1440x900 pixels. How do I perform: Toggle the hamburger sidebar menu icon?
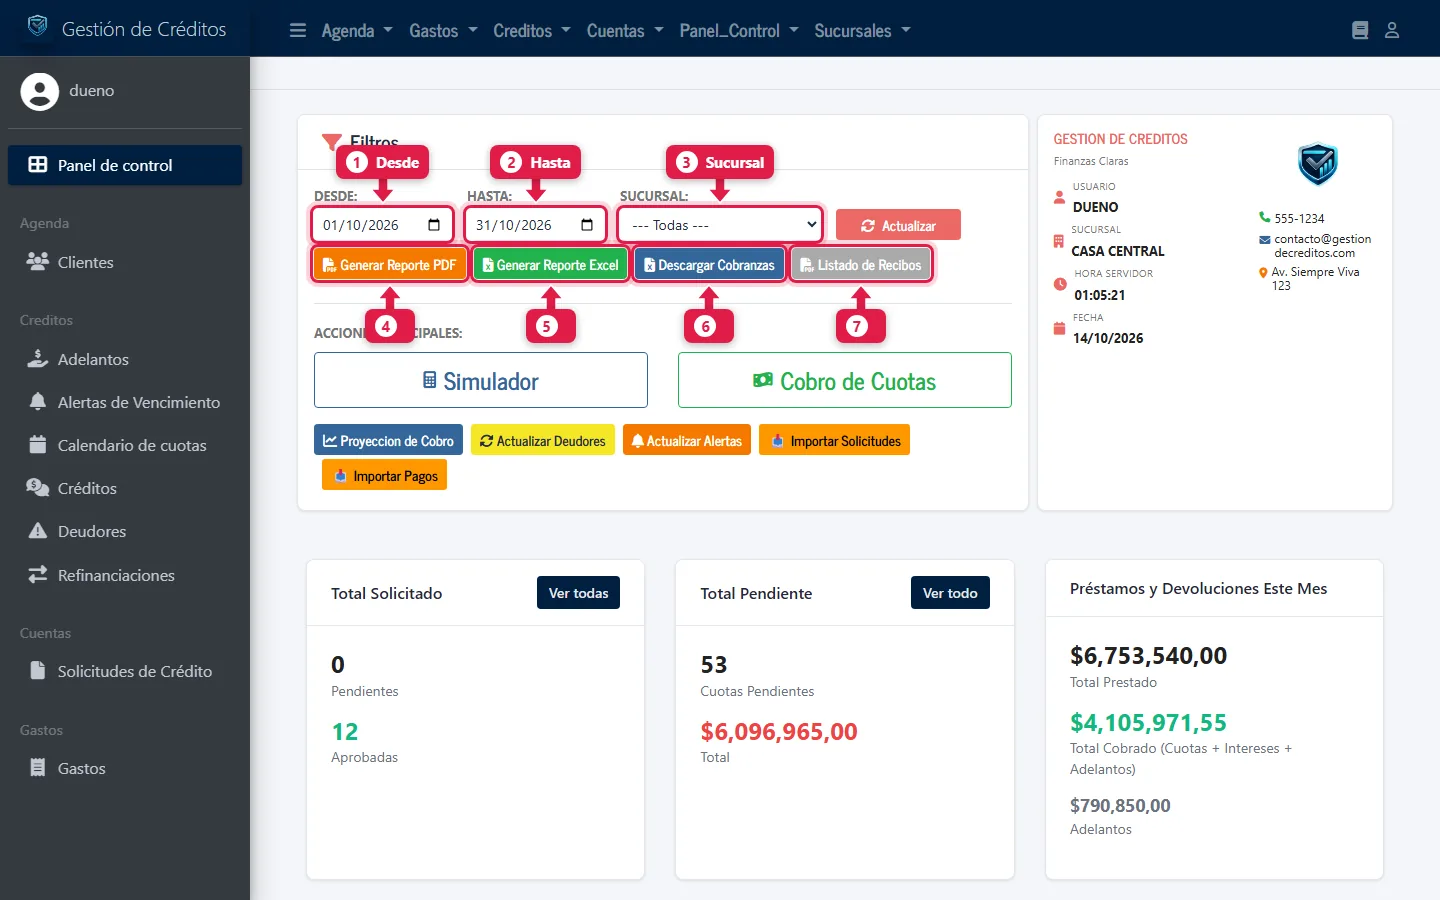298,30
